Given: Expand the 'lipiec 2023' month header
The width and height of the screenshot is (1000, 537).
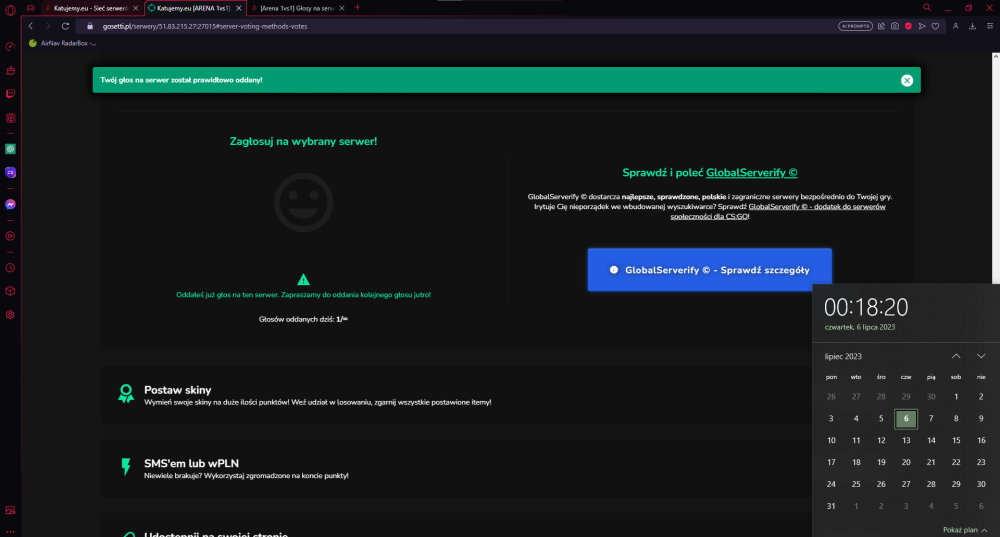Looking at the screenshot, I should 843,357.
